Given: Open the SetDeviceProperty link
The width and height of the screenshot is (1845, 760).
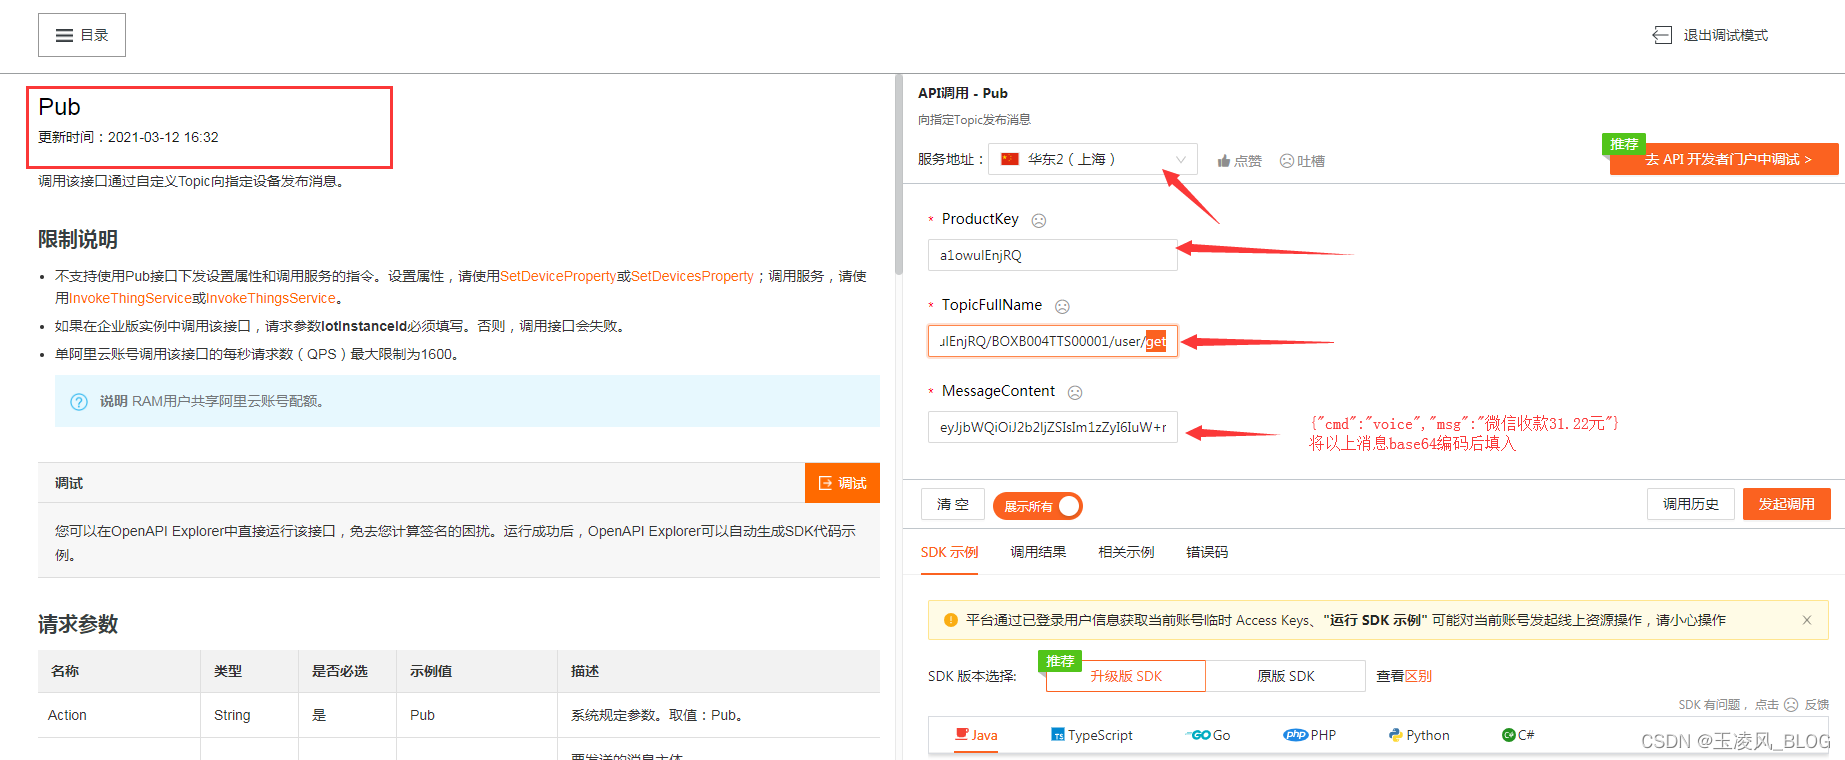Looking at the screenshot, I should point(558,276).
